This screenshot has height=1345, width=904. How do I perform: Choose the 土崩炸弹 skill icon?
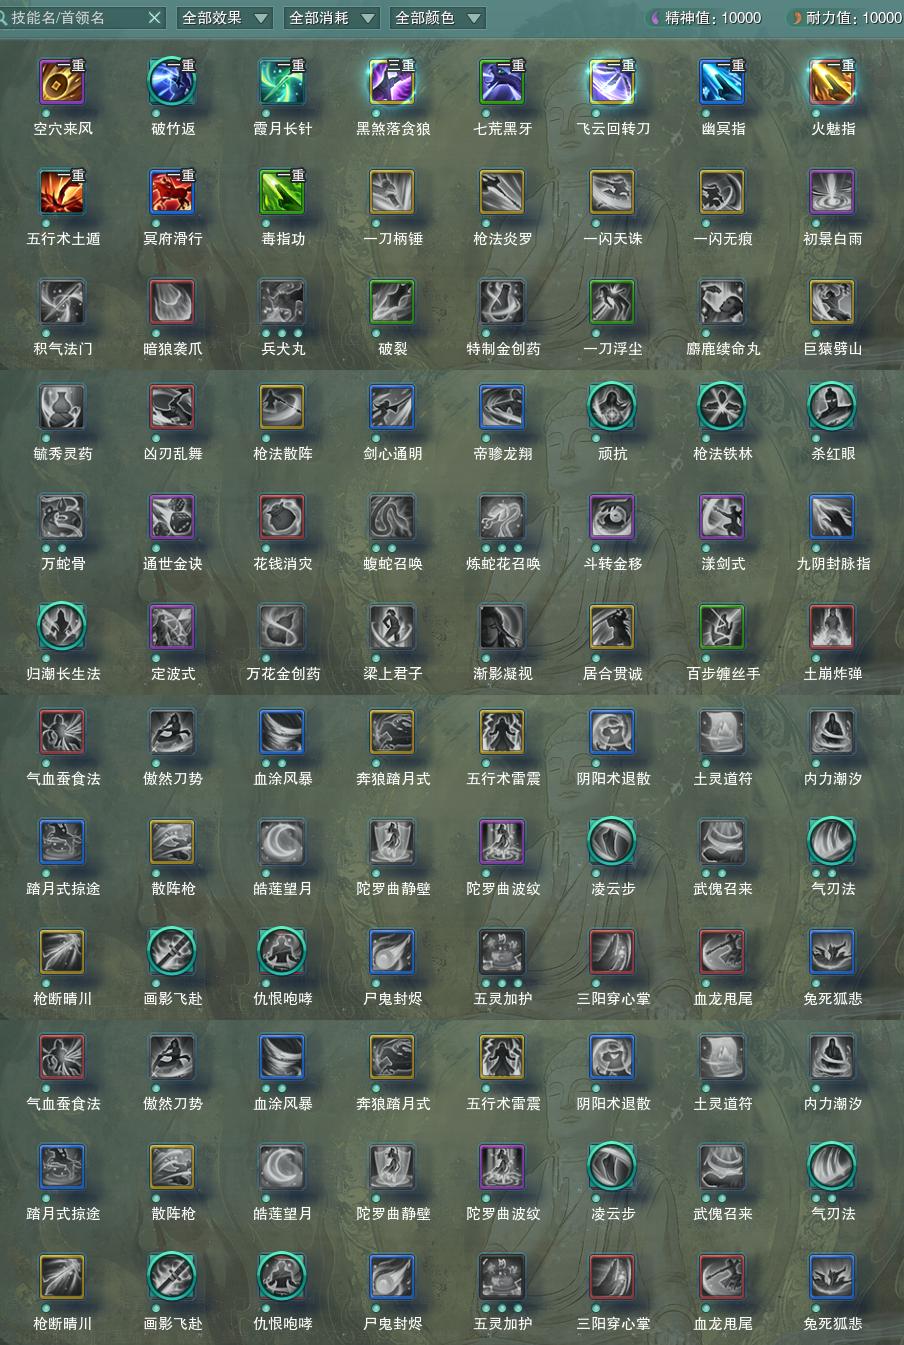[833, 627]
